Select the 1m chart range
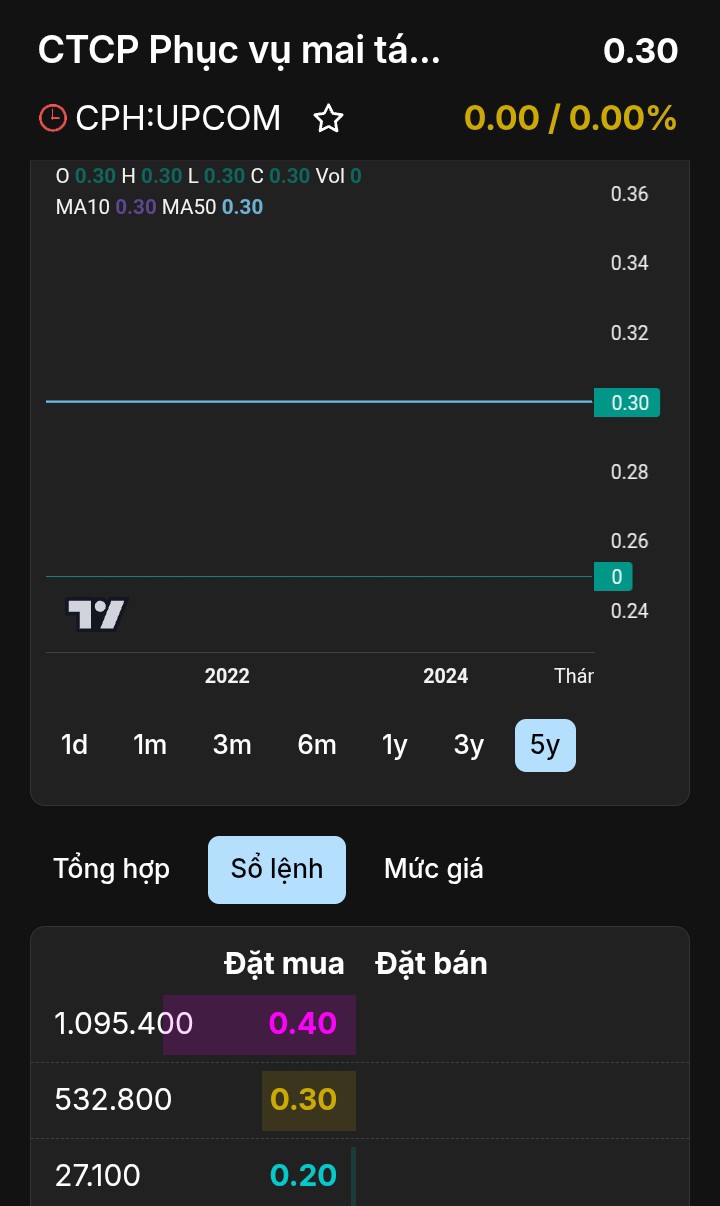The image size is (720, 1206). [150, 745]
